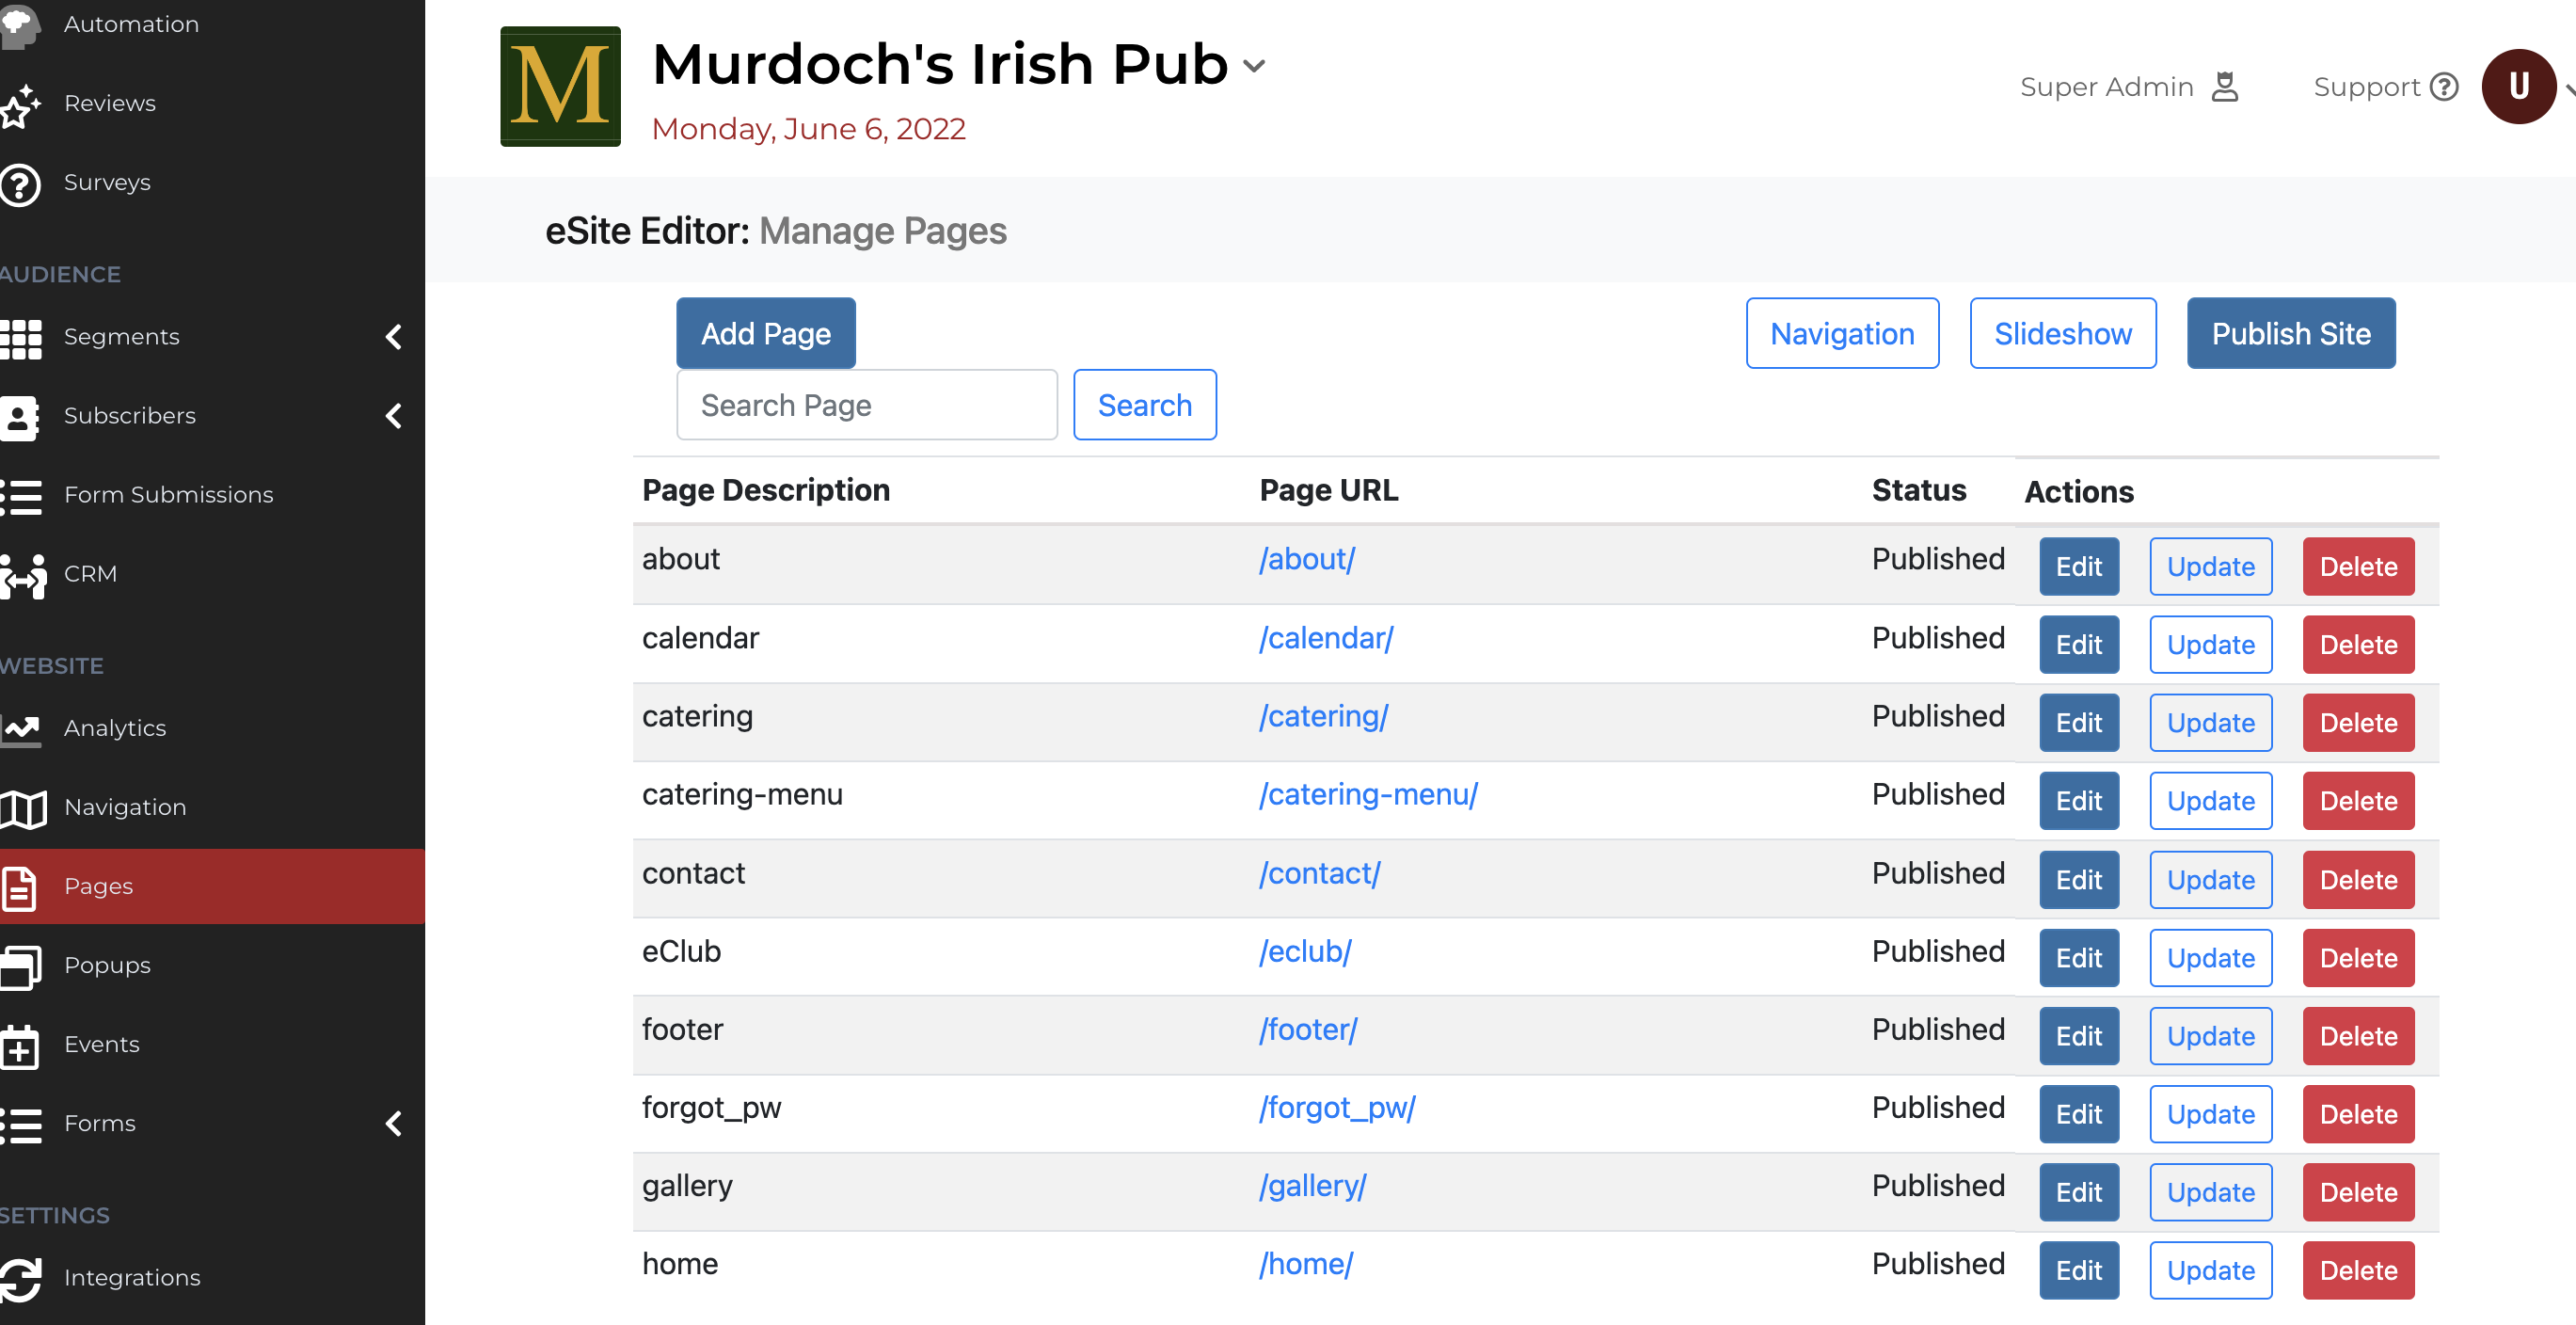
Task: Edit the home page
Action: click(x=2079, y=1270)
